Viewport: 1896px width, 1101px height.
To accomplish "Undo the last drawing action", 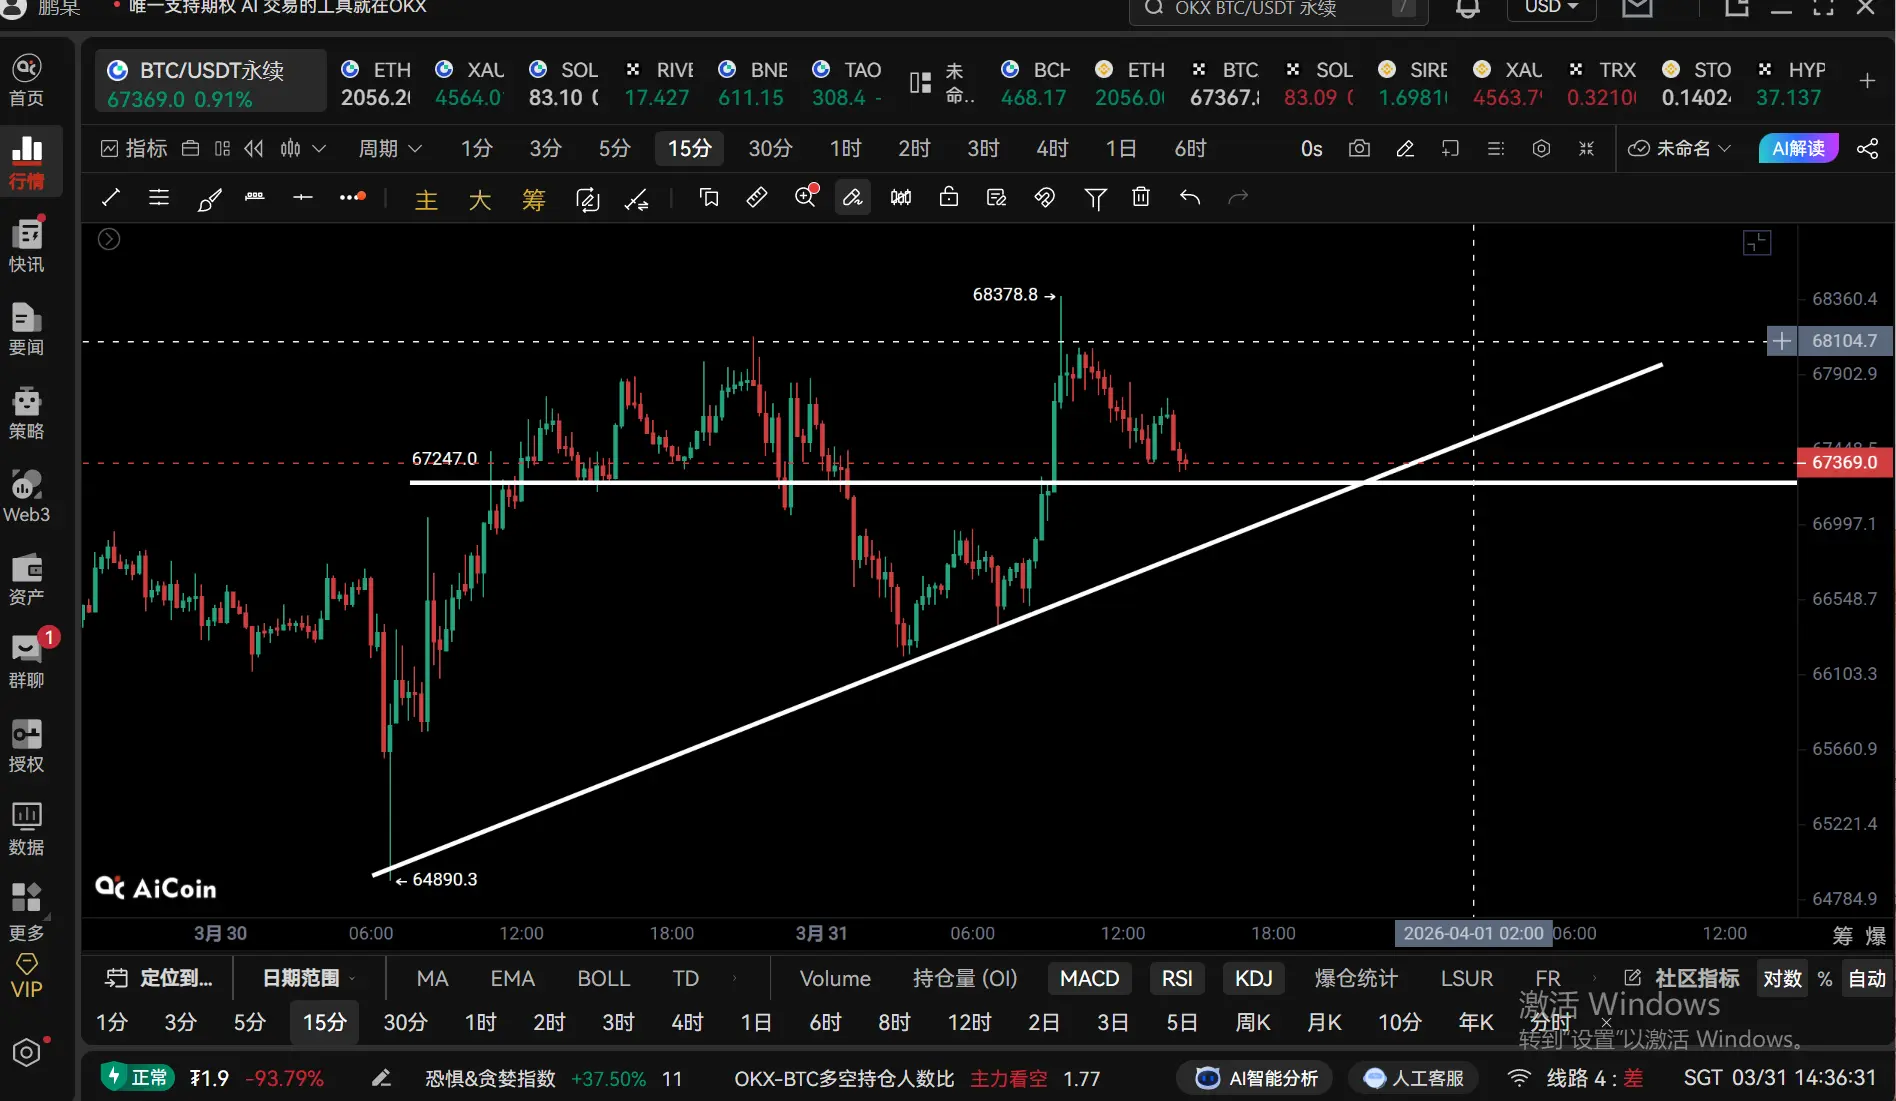I will click(1190, 198).
